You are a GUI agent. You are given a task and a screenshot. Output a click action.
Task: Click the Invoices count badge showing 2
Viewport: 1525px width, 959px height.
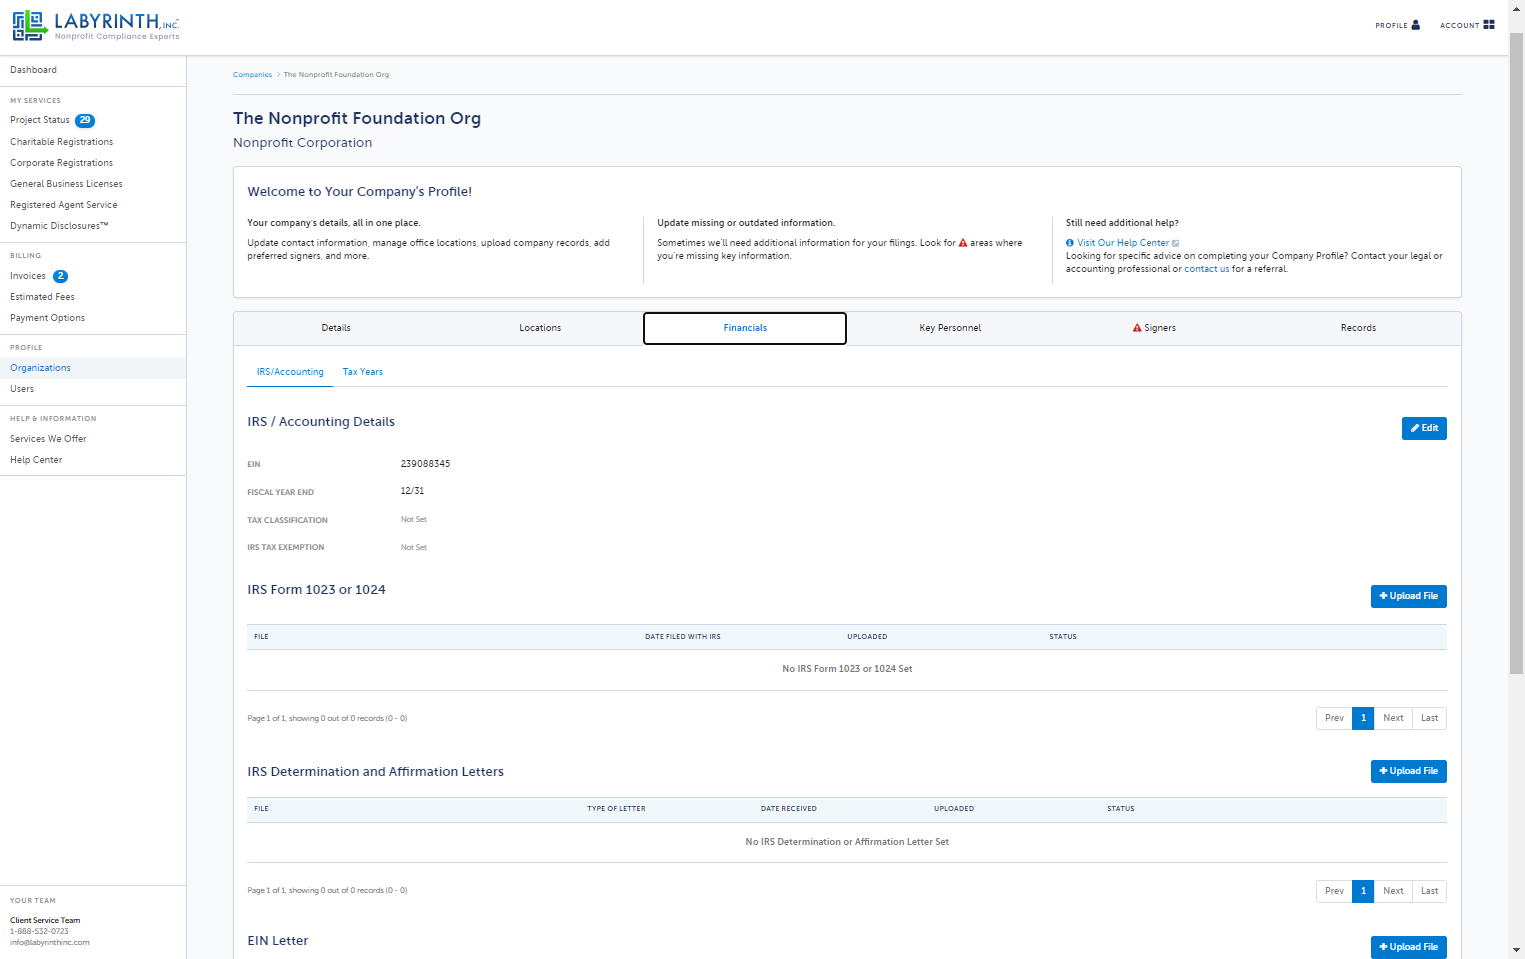coord(60,276)
